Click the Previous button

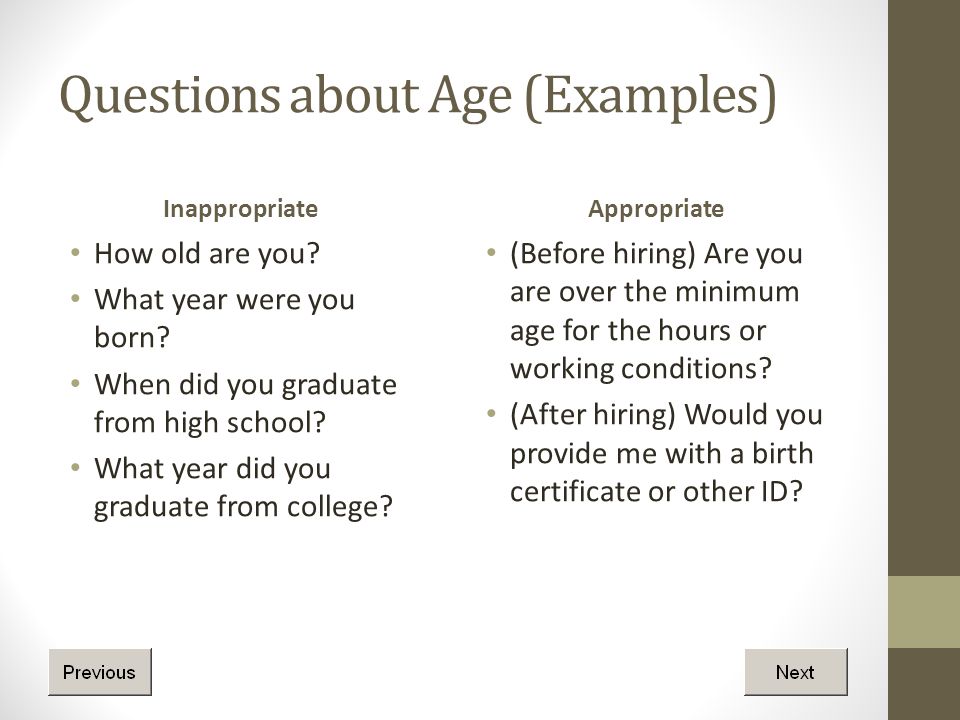click(100, 672)
